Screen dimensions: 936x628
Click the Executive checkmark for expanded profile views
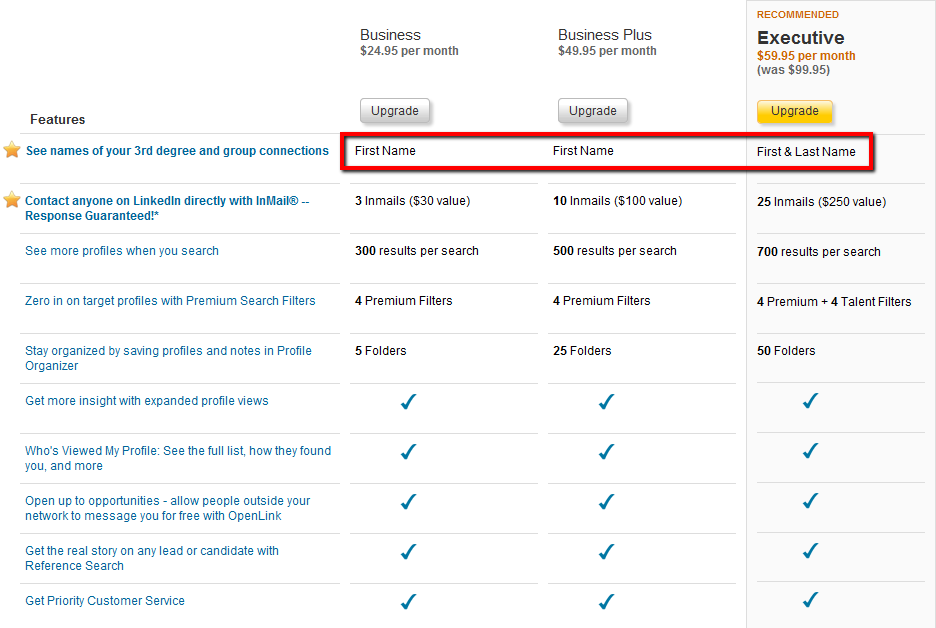pyautogui.click(x=810, y=401)
